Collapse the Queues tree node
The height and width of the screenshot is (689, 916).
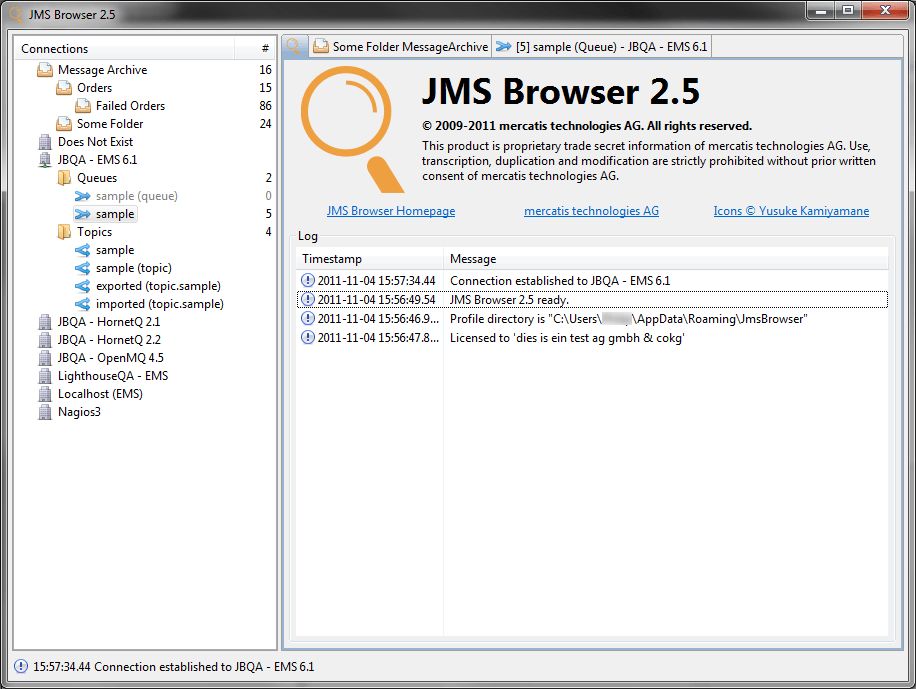(x=47, y=178)
